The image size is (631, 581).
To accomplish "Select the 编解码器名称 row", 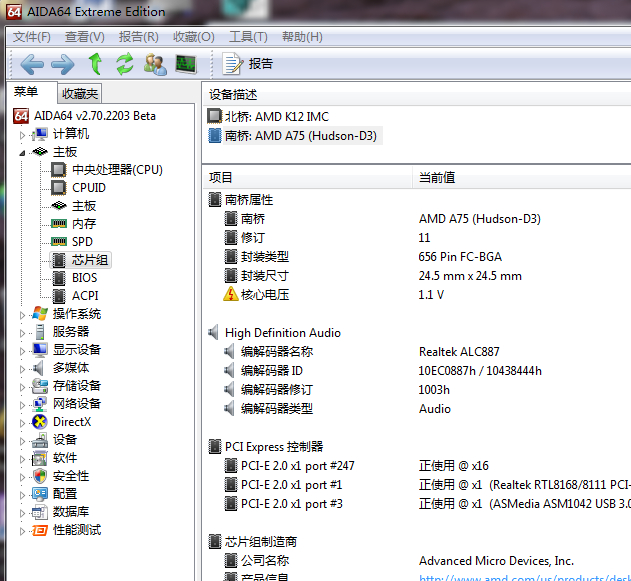I will pos(417,352).
